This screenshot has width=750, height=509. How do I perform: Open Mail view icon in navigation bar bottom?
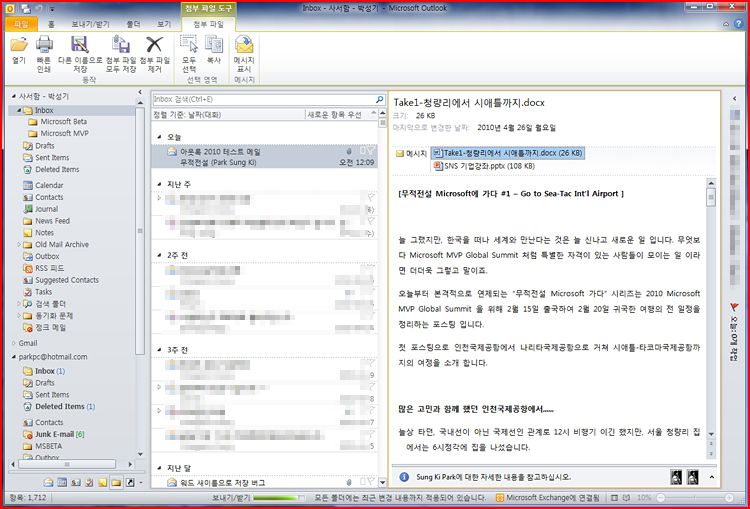(48, 482)
